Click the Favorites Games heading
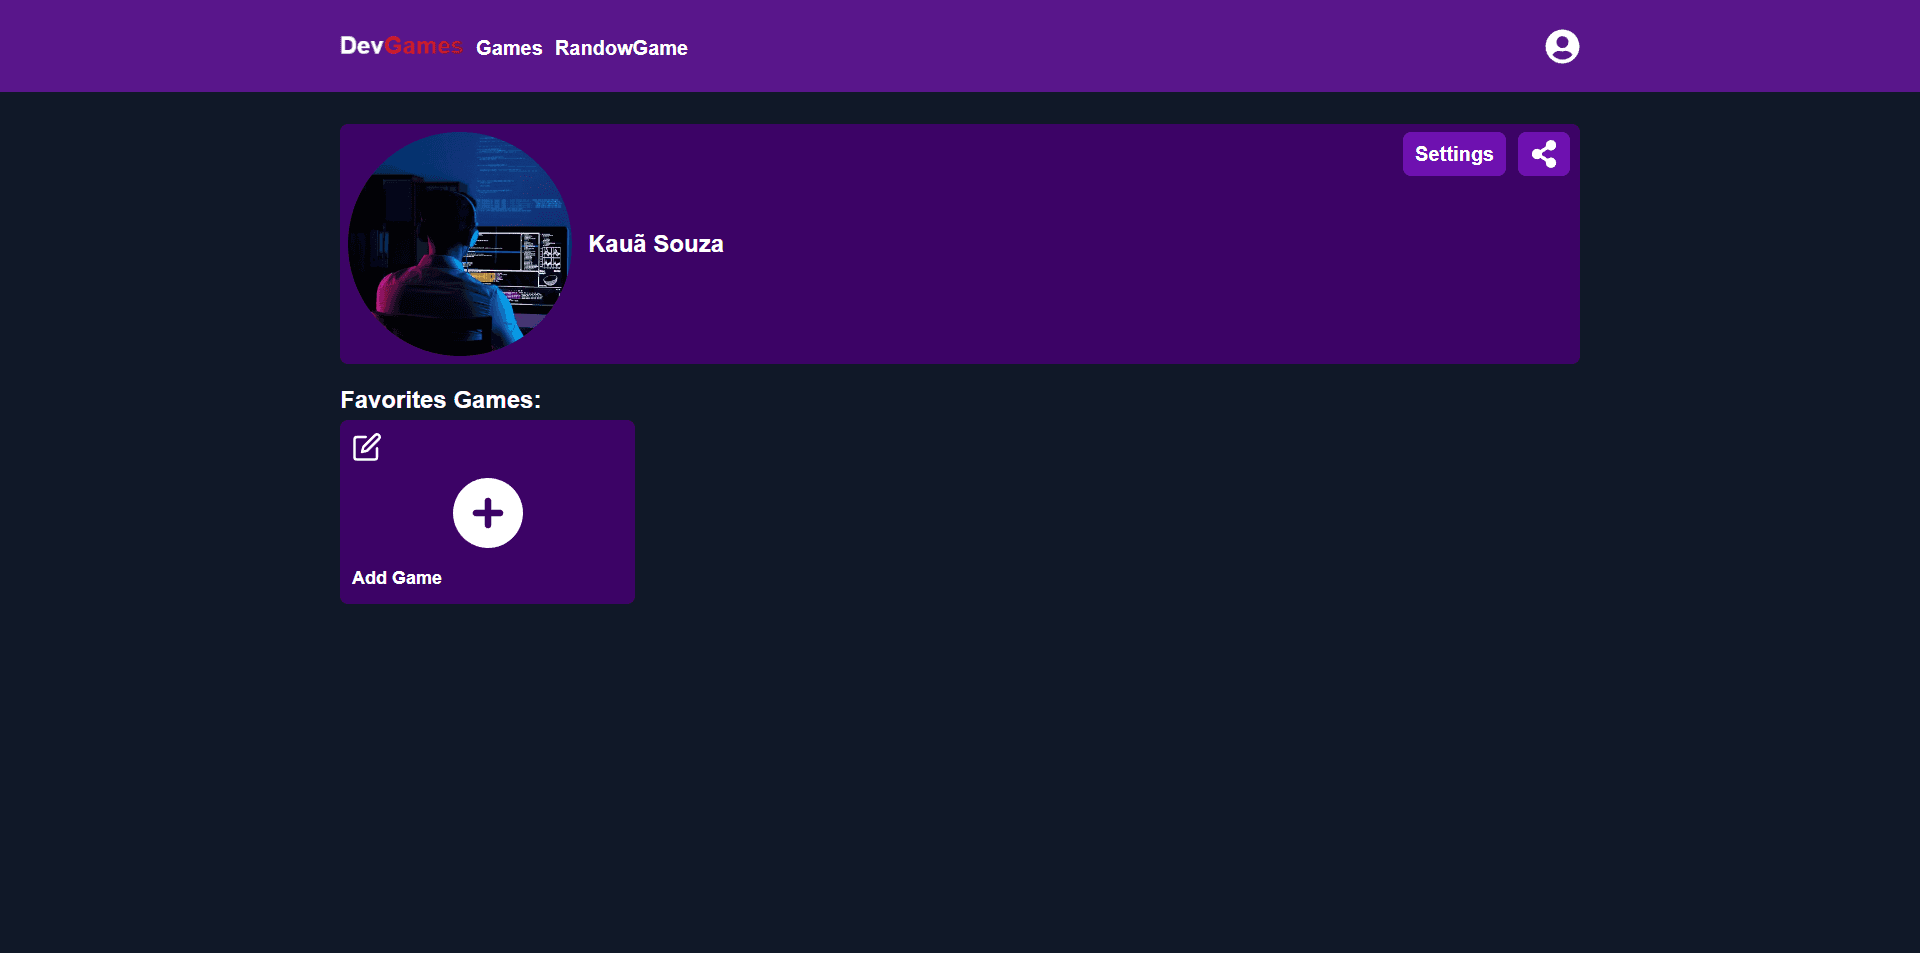The image size is (1920, 953). pyautogui.click(x=440, y=400)
